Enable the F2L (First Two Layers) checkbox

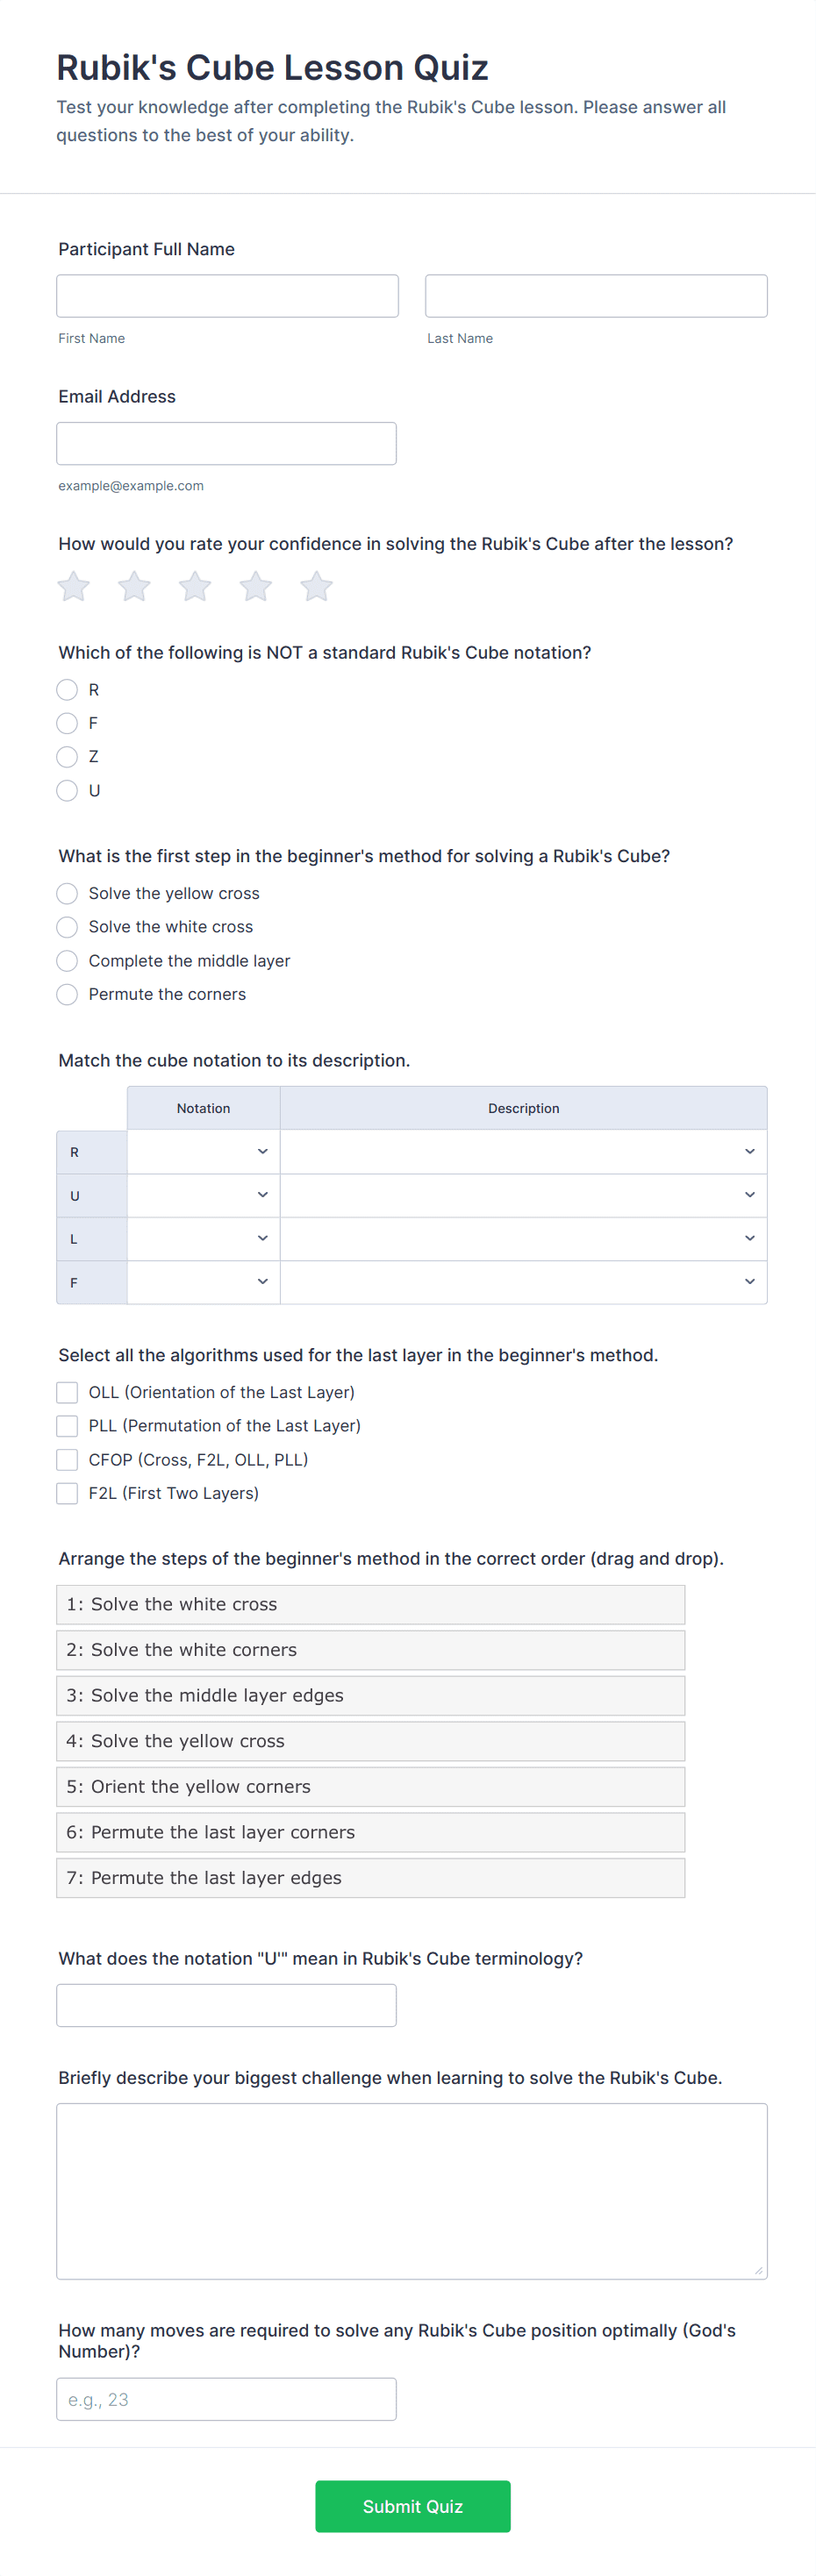pos(67,1493)
